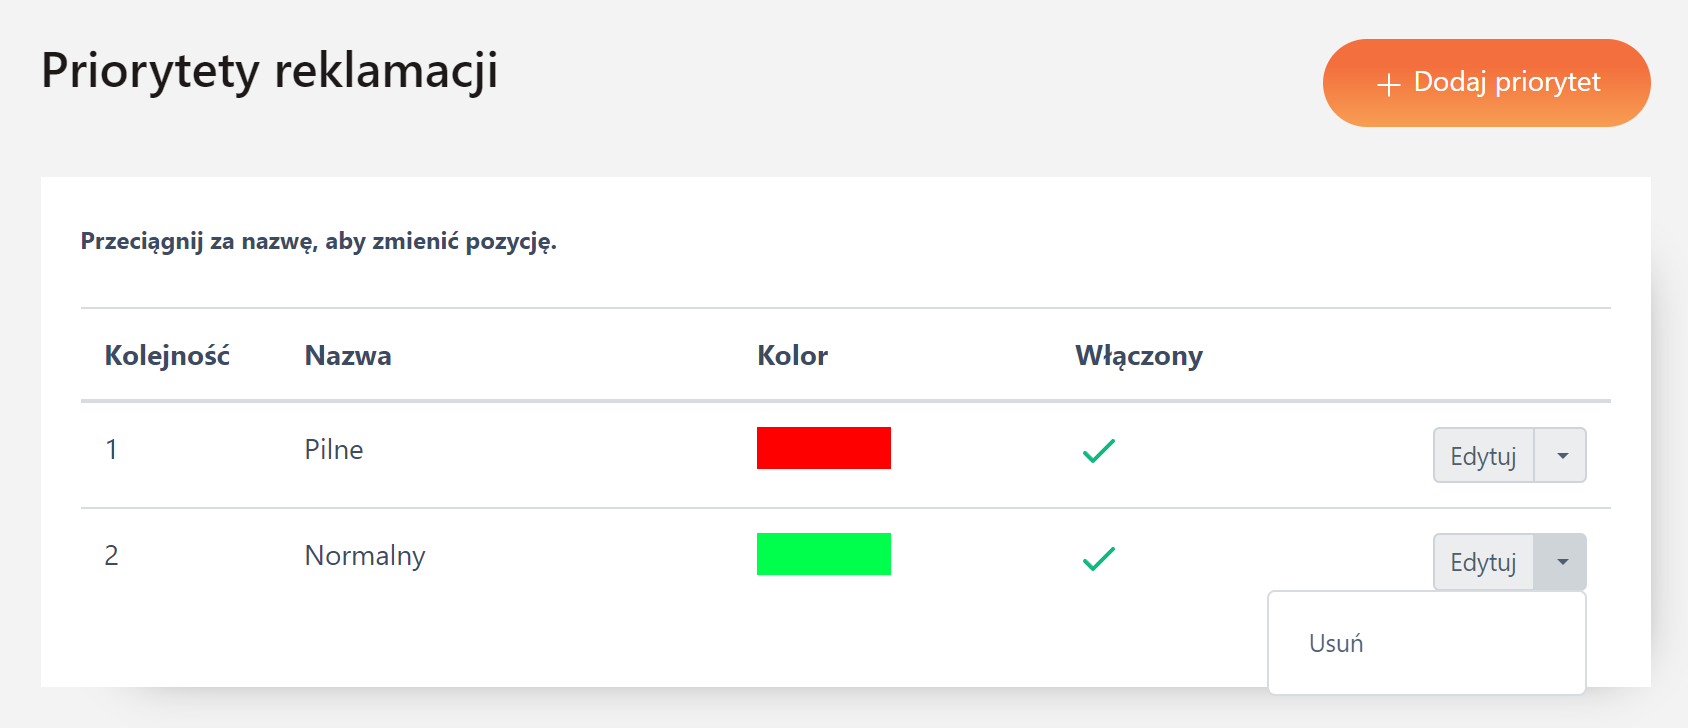
Task: Select the Normalny priority name
Action: (x=365, y=556)
